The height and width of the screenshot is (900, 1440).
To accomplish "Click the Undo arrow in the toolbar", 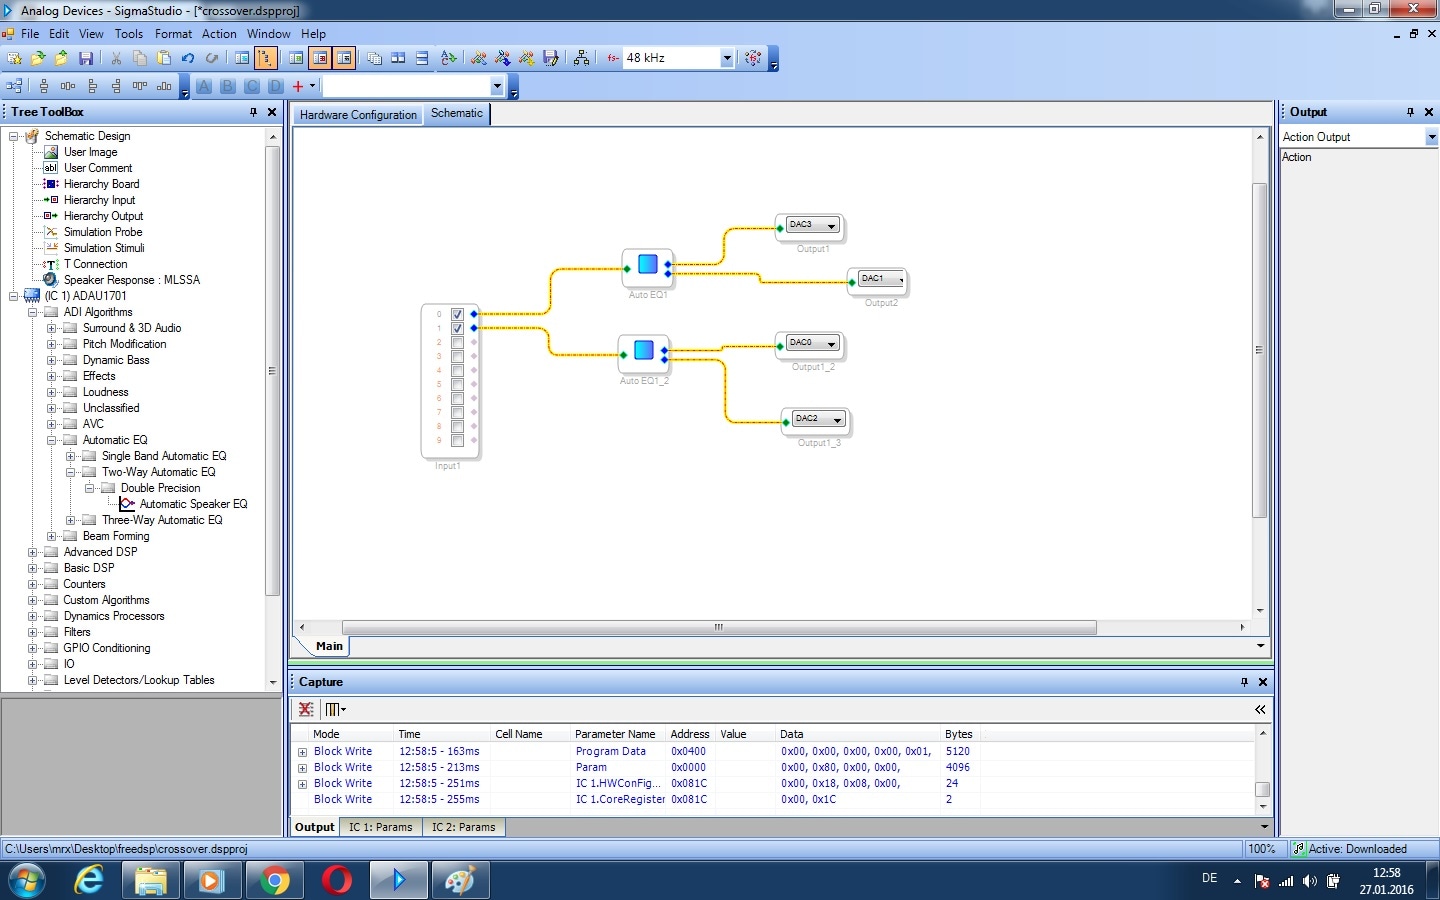I will click(x=188, y=58).
